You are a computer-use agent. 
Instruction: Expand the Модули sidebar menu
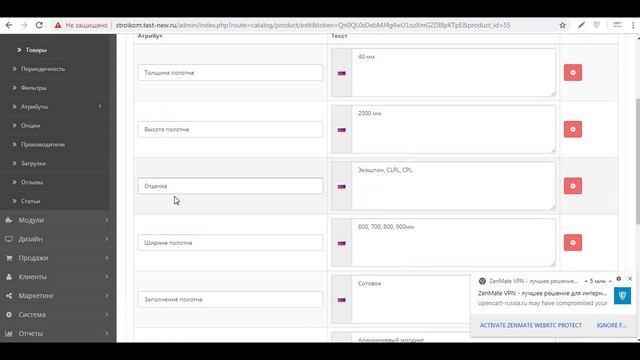[58, 220]
